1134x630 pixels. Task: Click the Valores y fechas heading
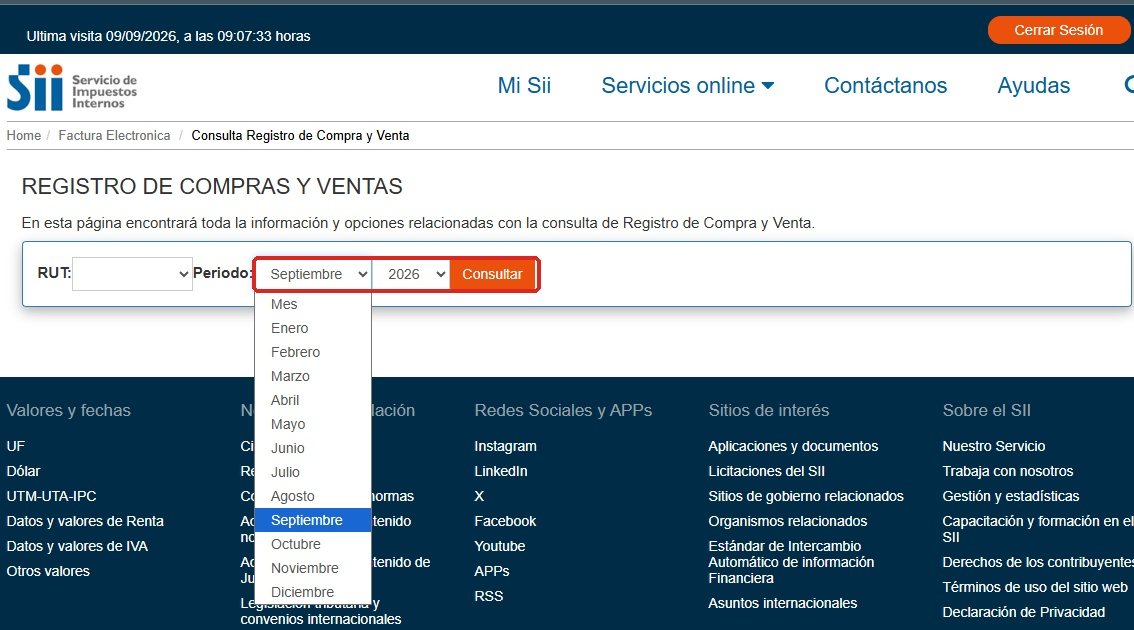click(x=69, y=410)
